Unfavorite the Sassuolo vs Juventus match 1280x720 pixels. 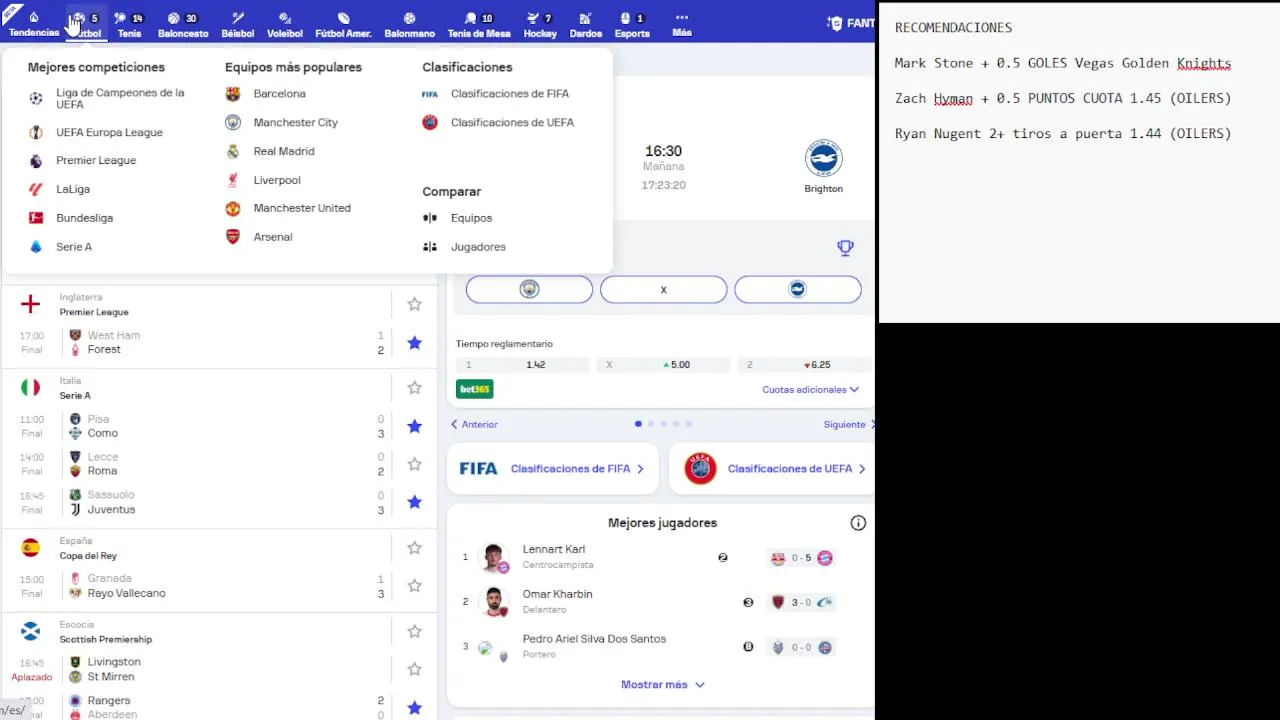click(414, 502)
